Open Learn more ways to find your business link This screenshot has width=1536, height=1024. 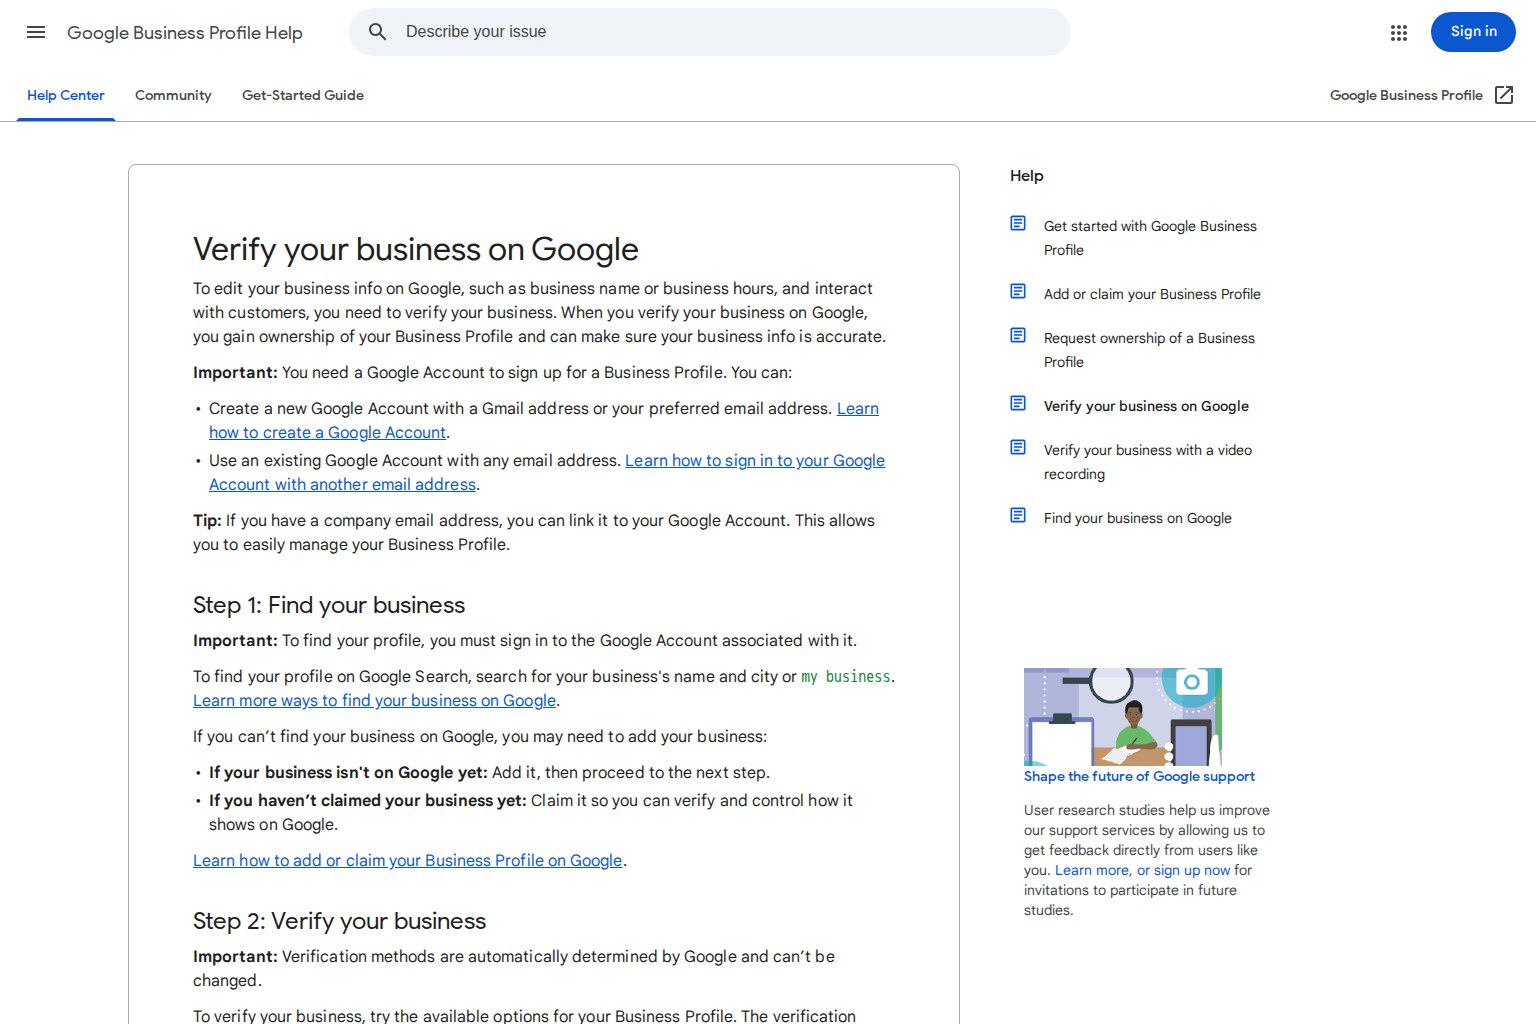(374, 701)
